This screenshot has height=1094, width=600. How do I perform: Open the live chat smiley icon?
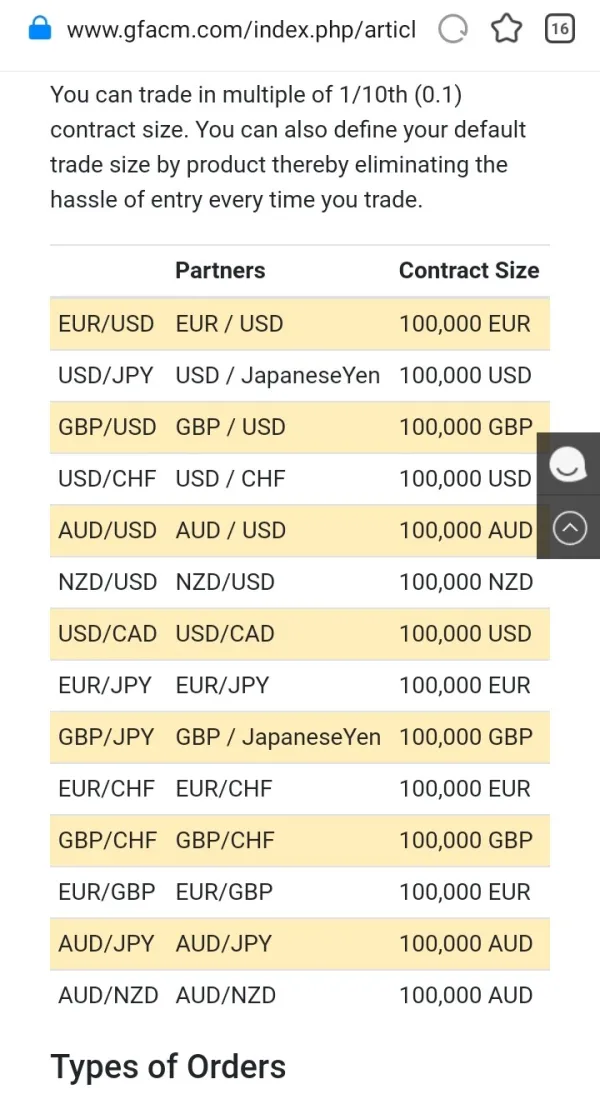coord(569,464)
